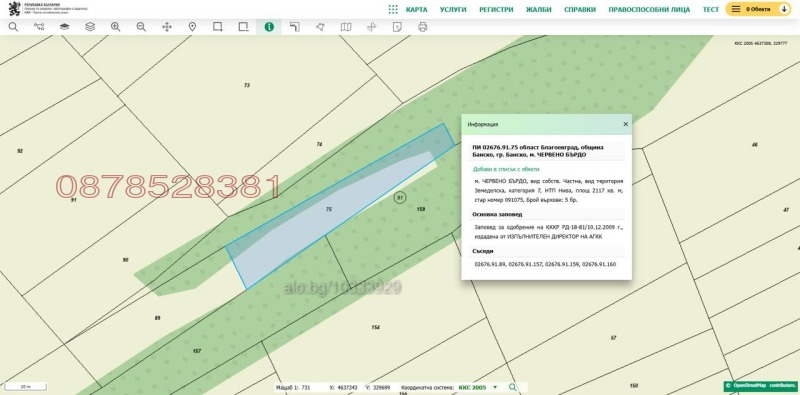Select the zoom out magnifier tool
800x395 pixels.
tap(141, 27)
